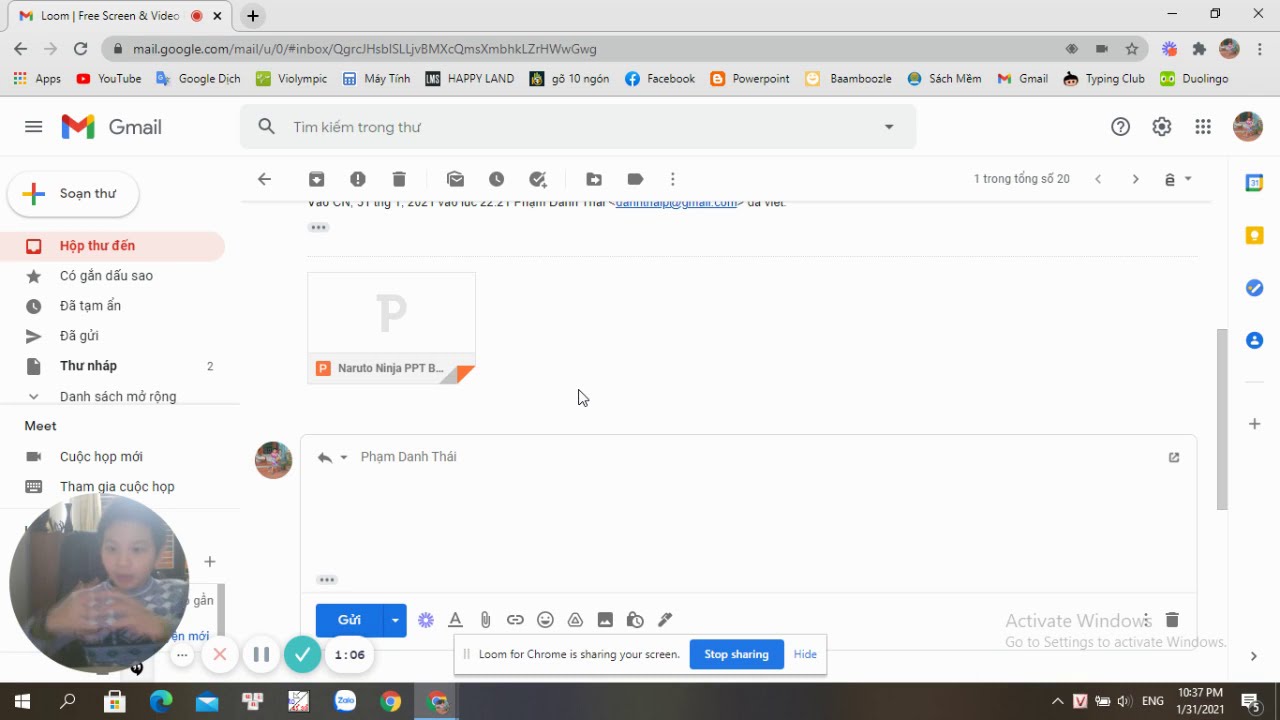The height and width of the screenshot is (720, 1280).
Task: Pause the Loom recording
Action: tap(261, 655)
